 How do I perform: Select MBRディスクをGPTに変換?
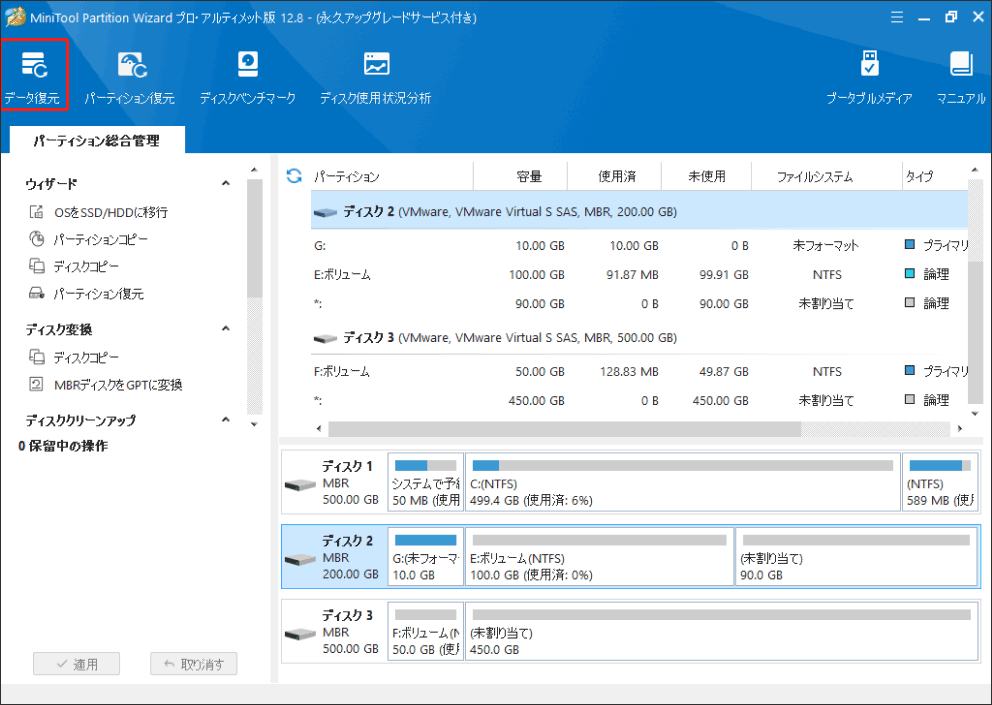106,385
